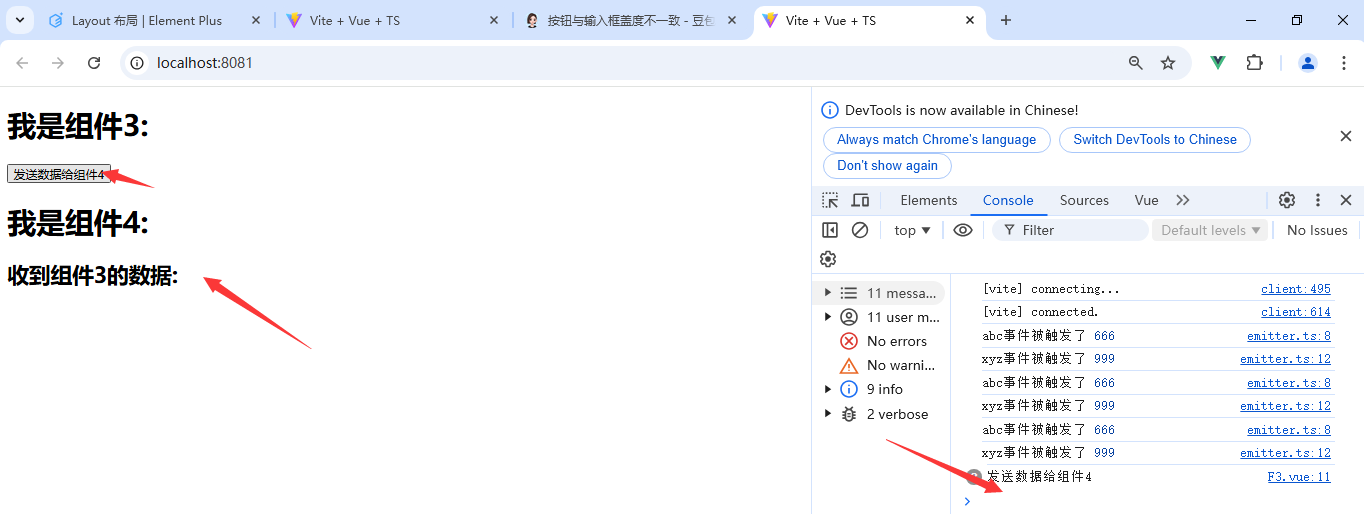Open the client:495 source link
The image size is (1364, 514).
[1296, 289]
